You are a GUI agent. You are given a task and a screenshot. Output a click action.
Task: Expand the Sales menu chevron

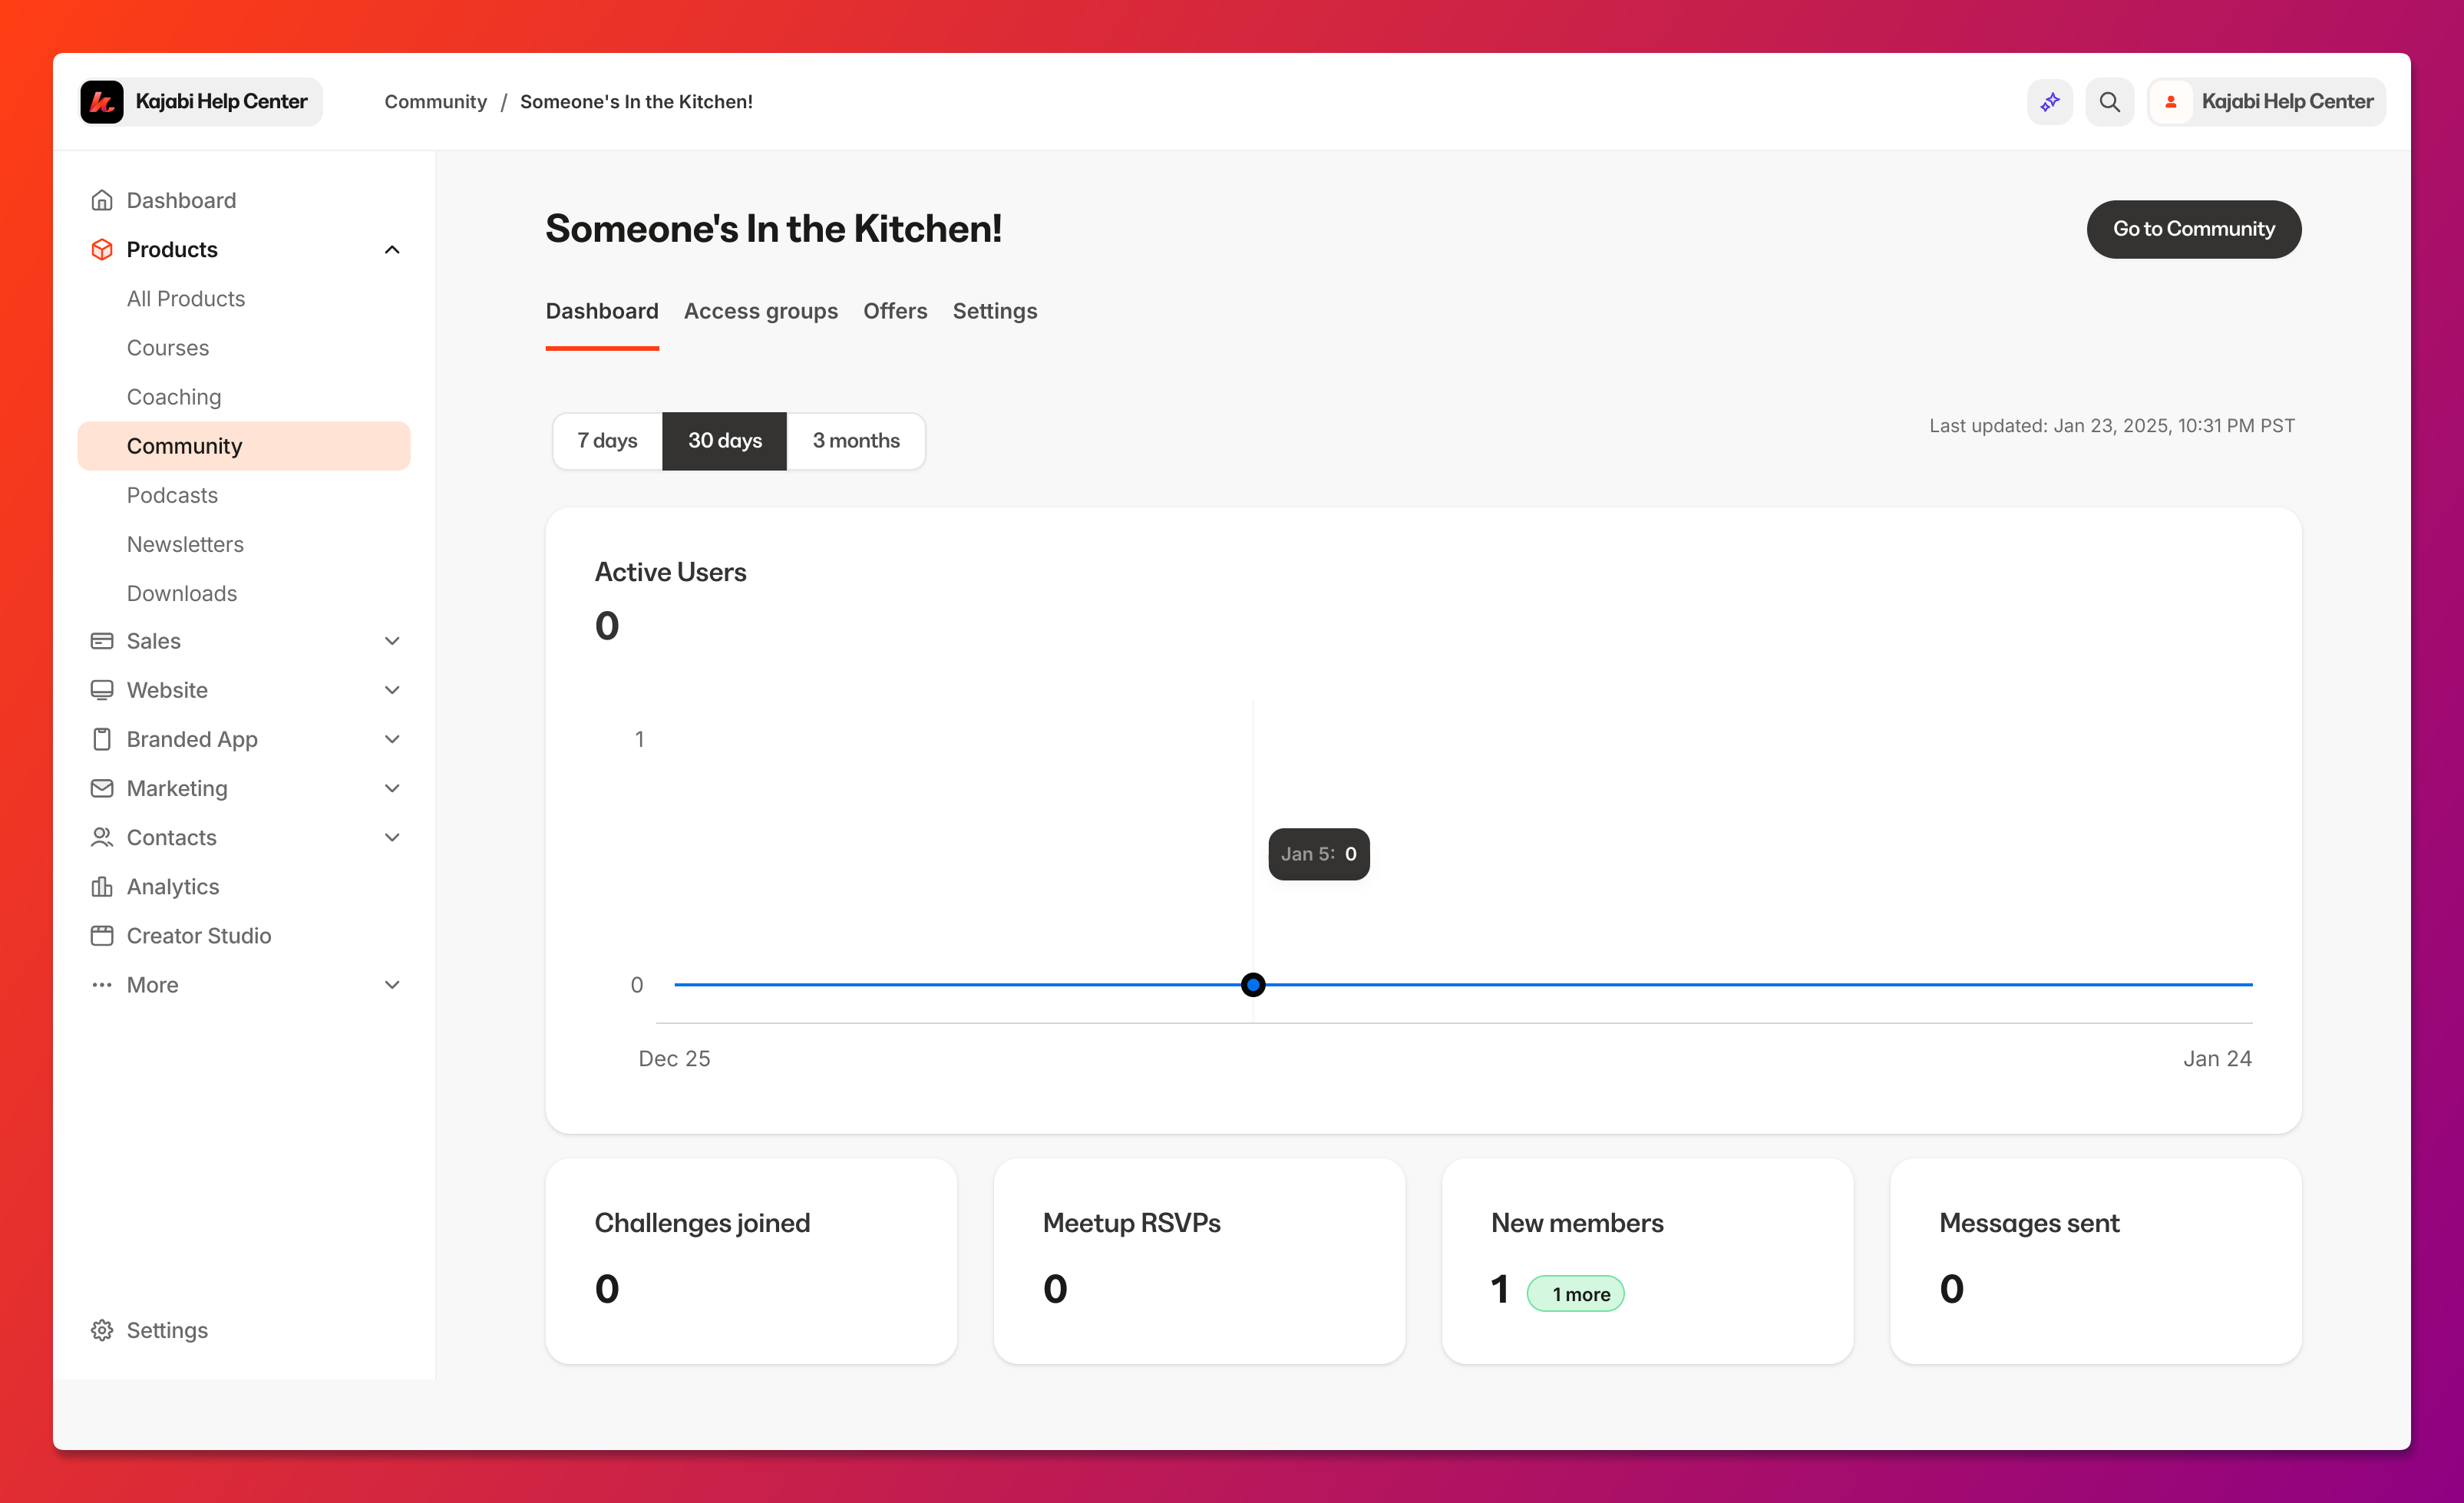pos(392,641)
